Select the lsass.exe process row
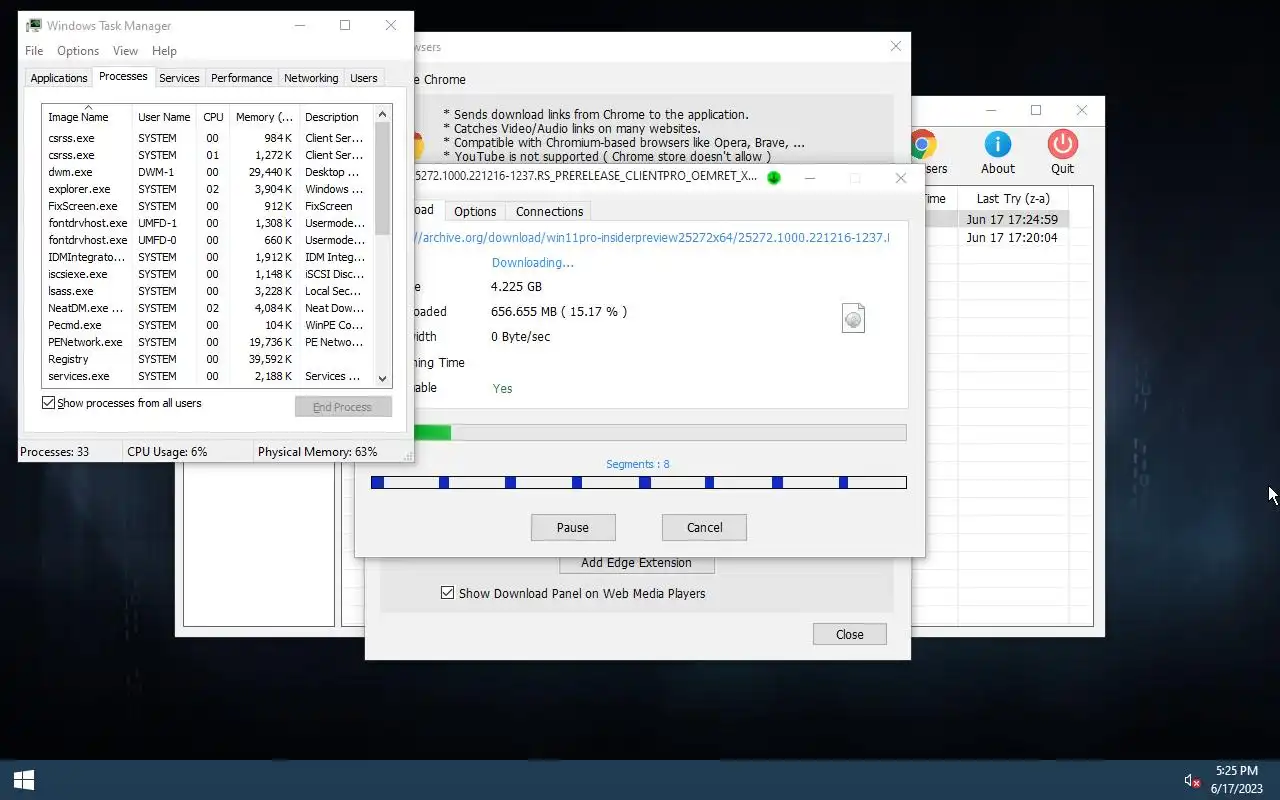The width and height of the screenshot is (1280, 800). click(x=209, y=291)
